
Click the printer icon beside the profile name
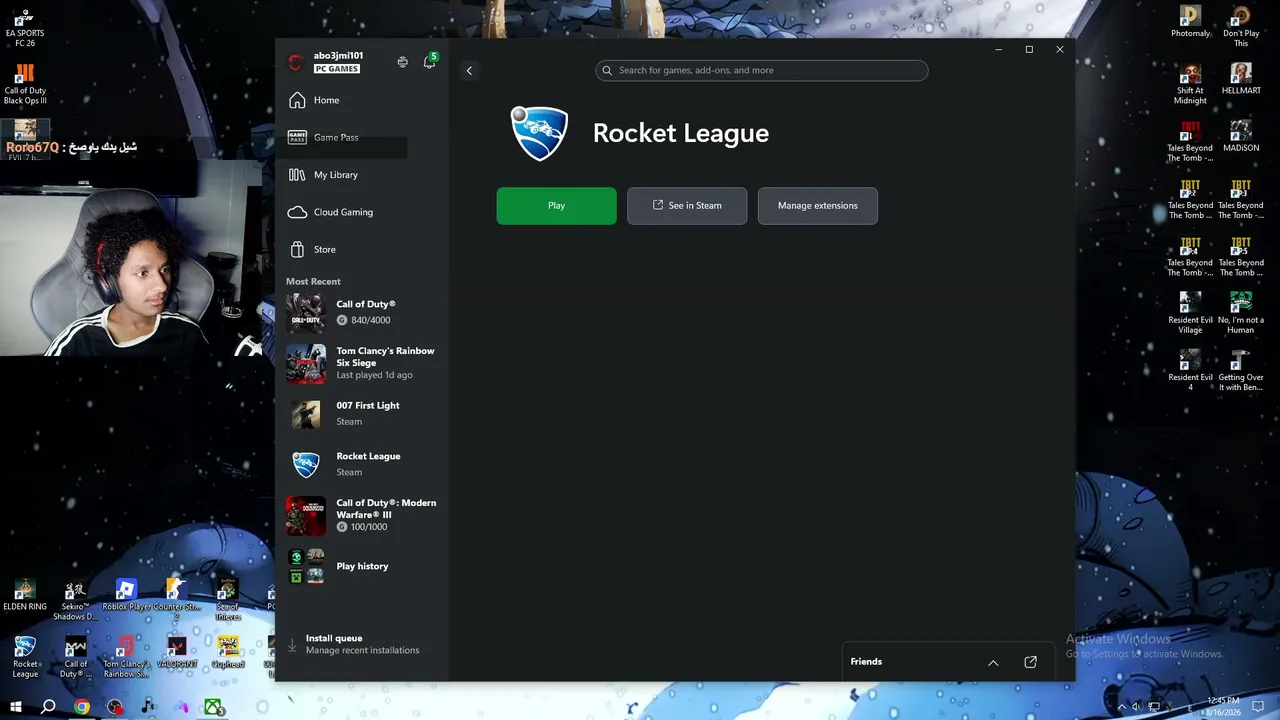point(402,62)
